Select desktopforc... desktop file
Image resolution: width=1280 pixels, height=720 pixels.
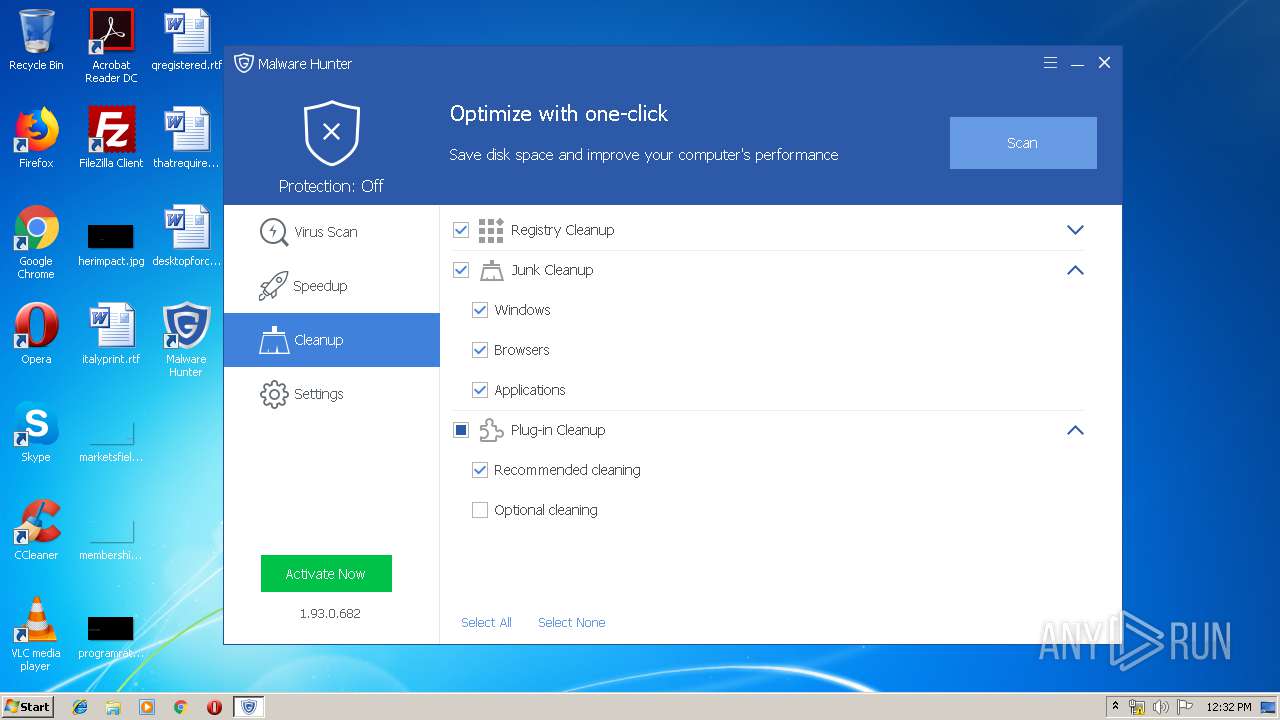coord(186,236)
